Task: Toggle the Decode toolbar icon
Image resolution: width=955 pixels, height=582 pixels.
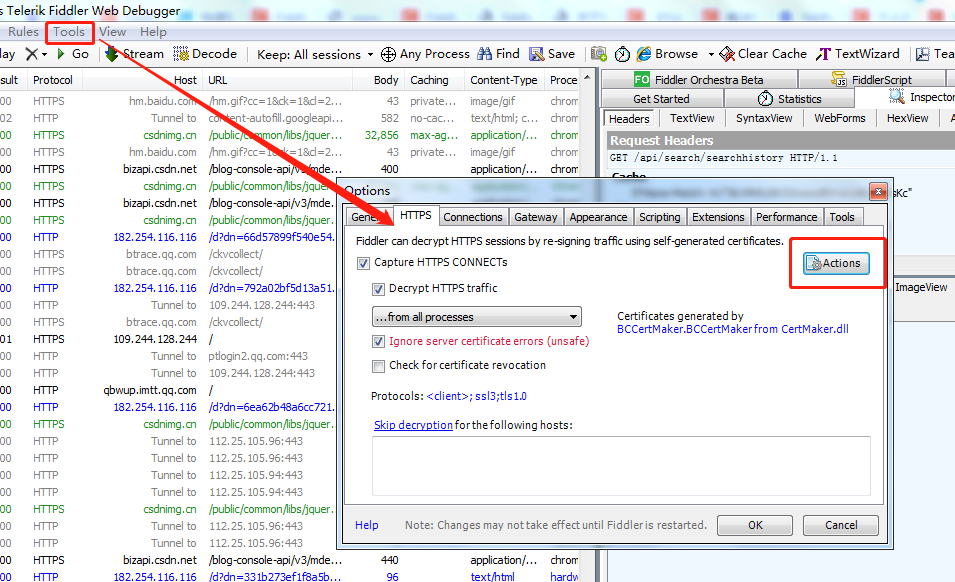Action: coord(181,54)
